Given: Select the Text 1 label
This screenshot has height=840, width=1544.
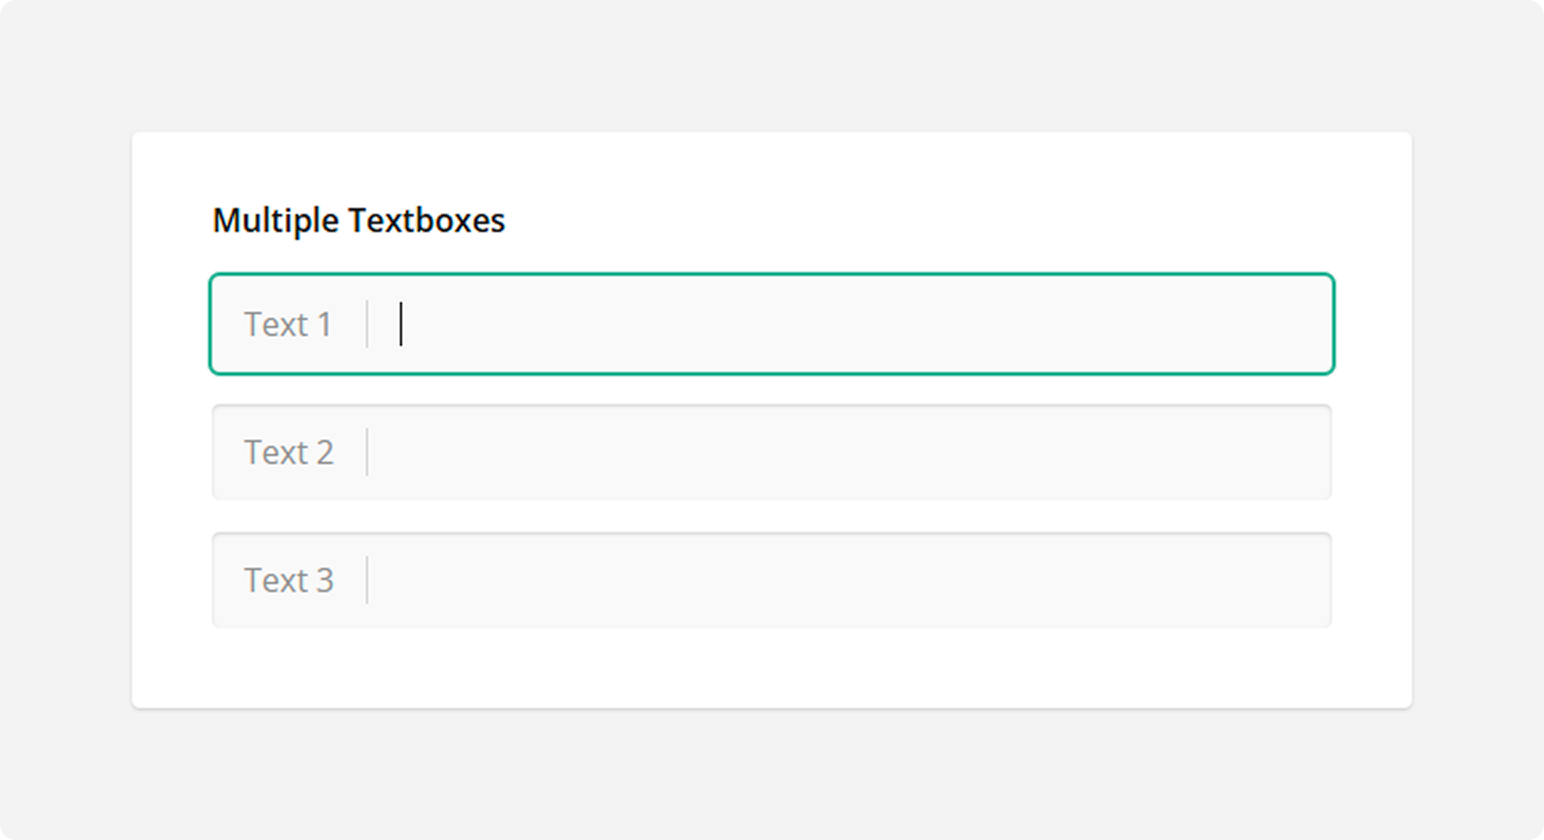Looking at the screenshot, I should click(x=289, y=324).
